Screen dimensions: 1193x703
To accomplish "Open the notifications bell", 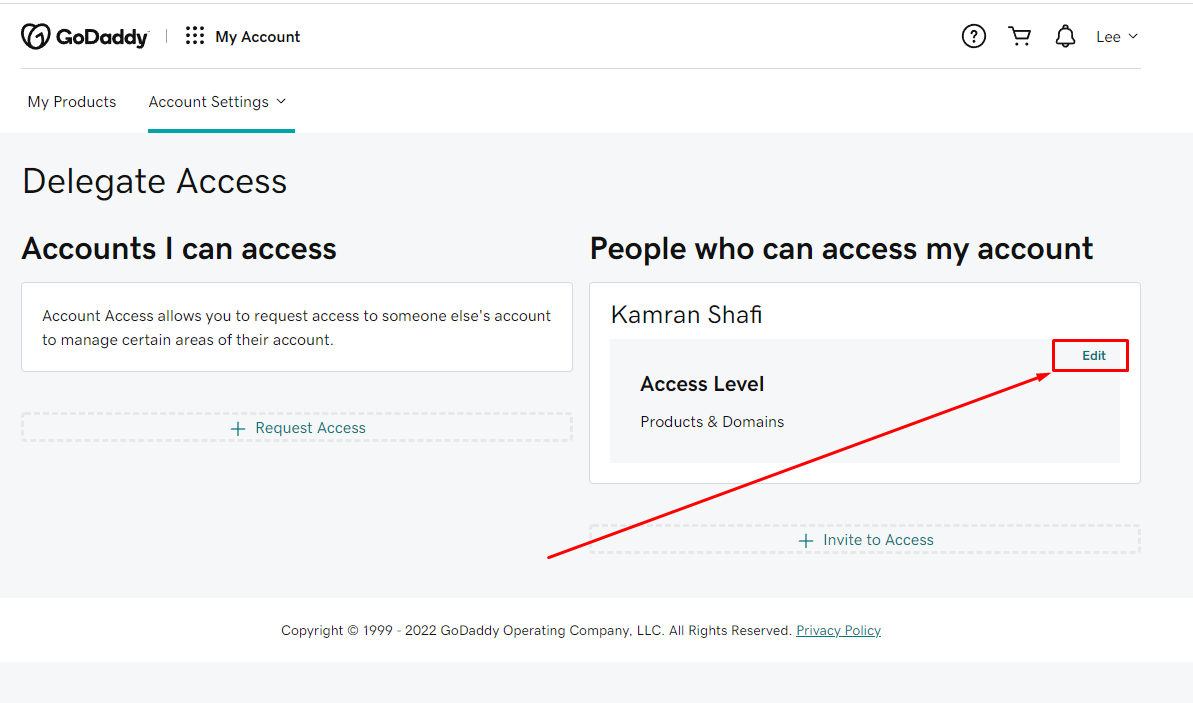I will (x=1065, y=36).
